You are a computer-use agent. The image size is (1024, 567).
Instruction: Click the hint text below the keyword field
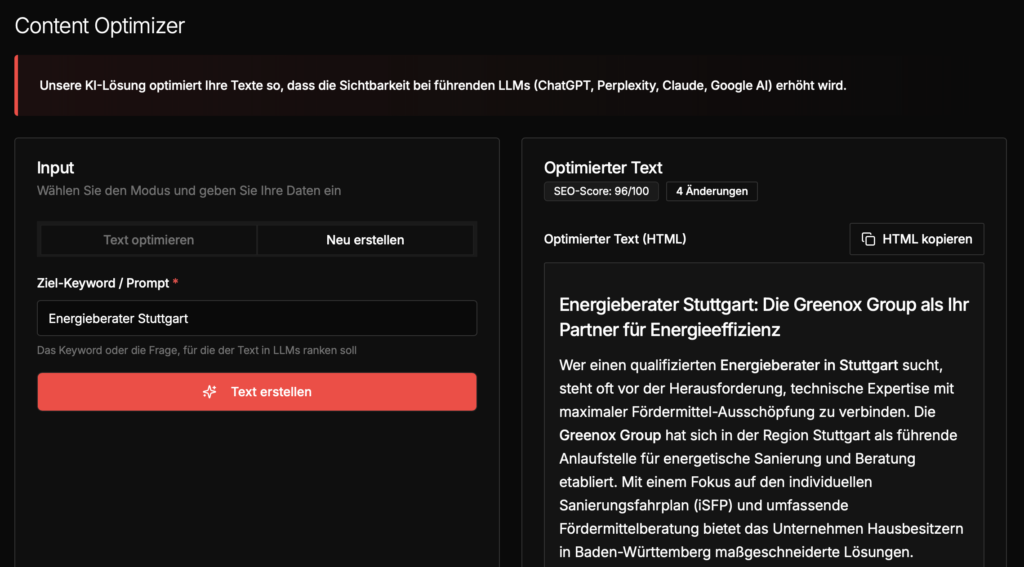point(197,351)
